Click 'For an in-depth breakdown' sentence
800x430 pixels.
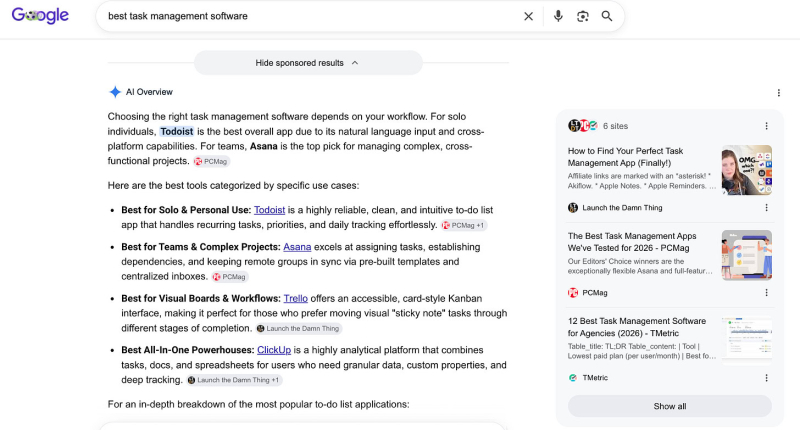click(x=259, y=404)
